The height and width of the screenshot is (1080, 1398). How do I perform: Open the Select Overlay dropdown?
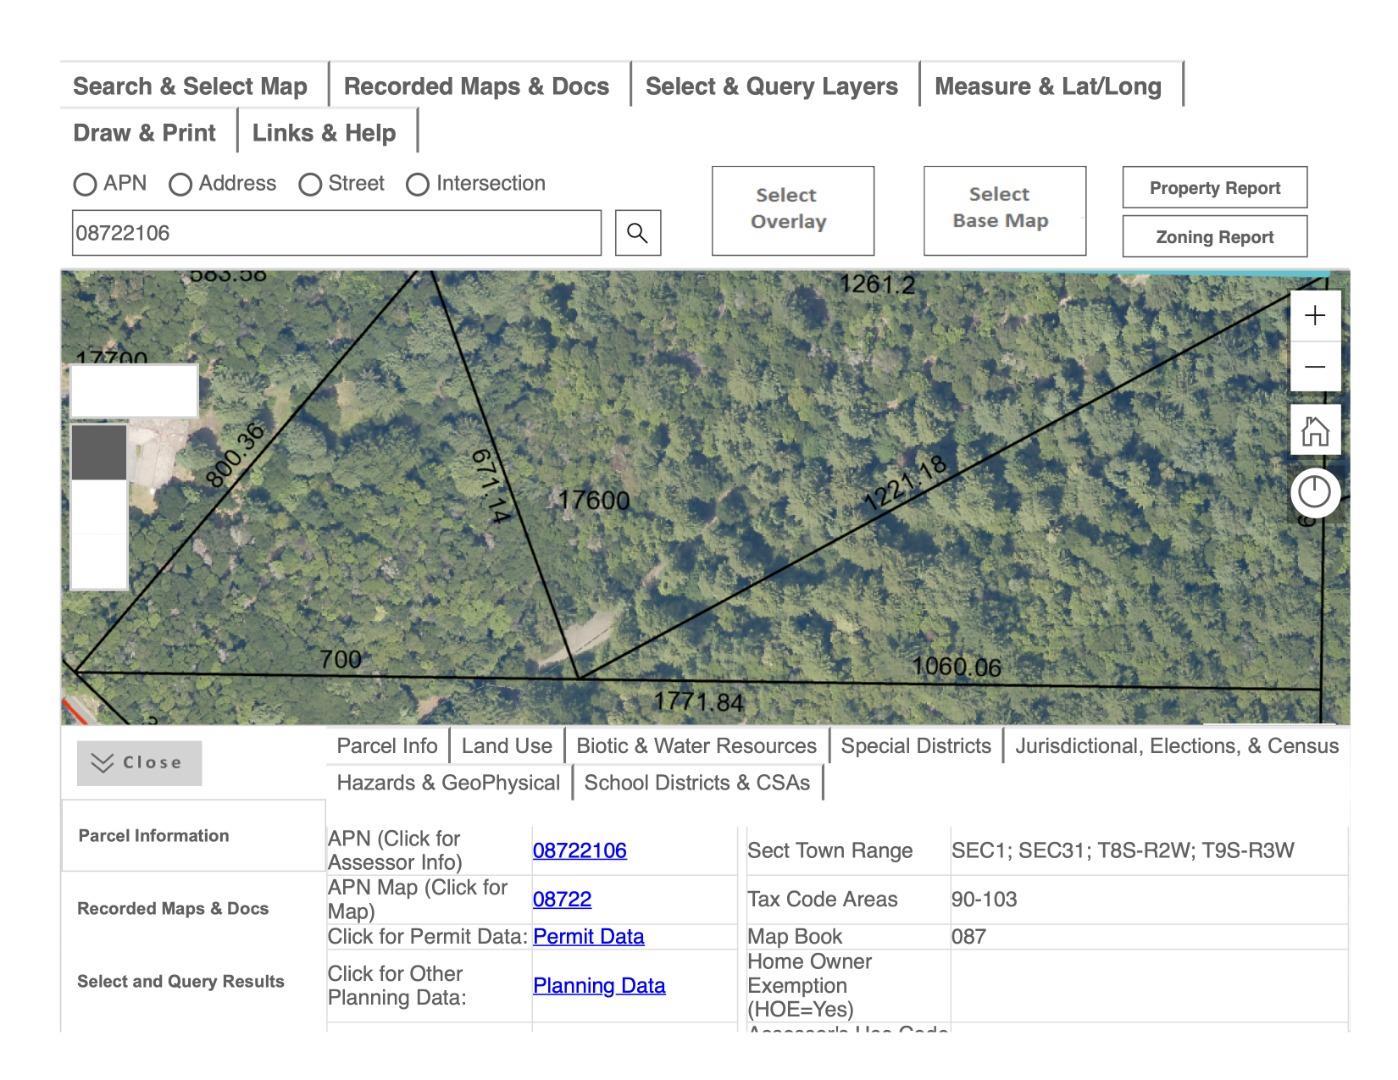[792, 210]
